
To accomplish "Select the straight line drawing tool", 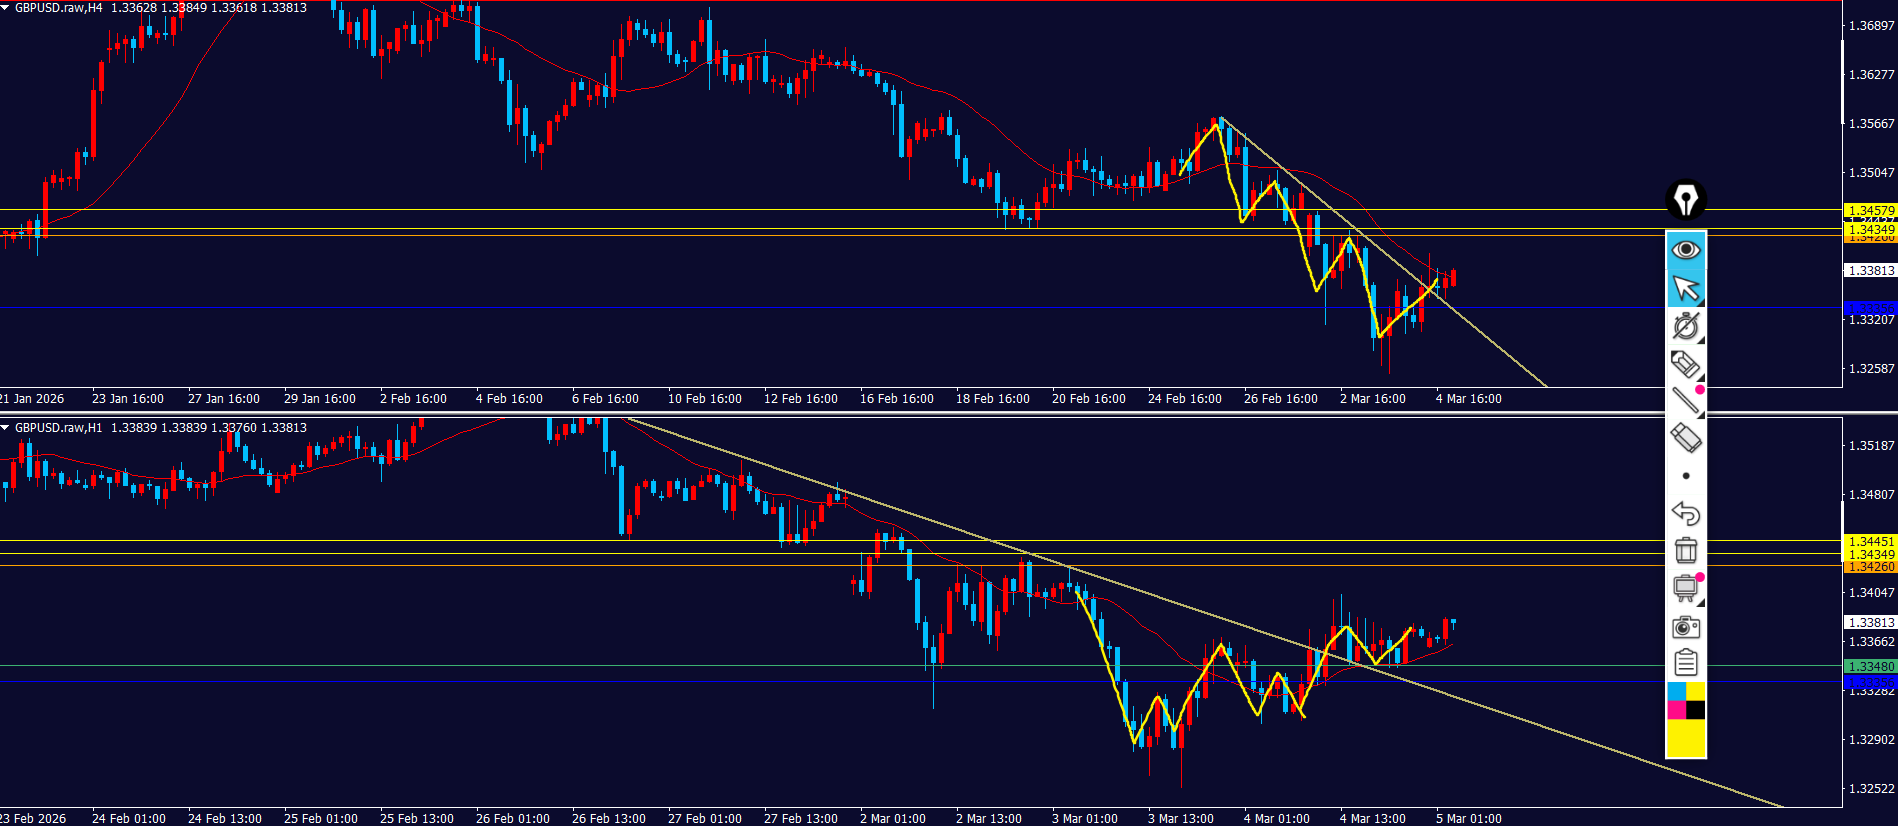I will (1686, 401).
